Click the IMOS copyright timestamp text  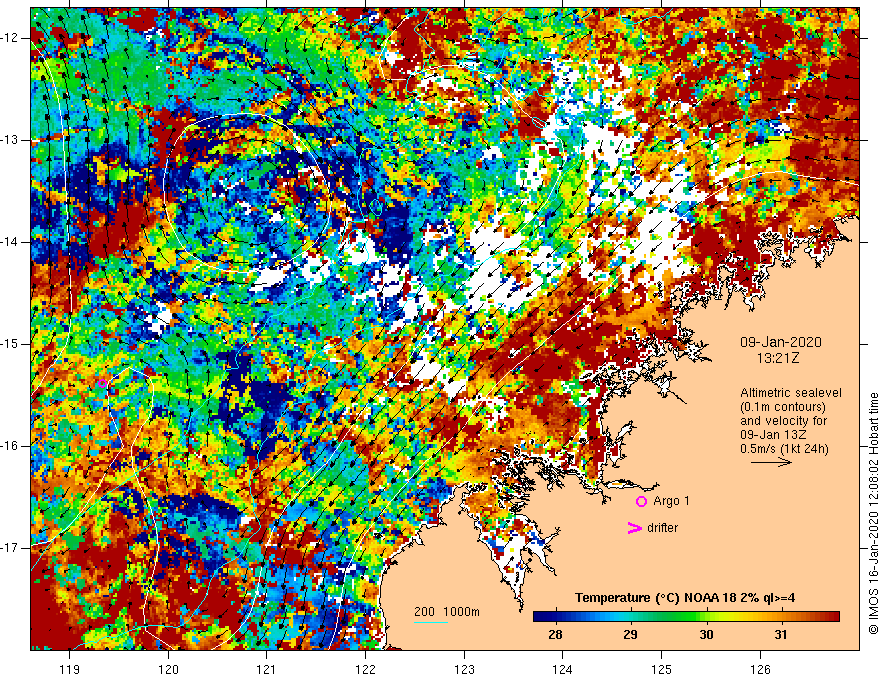(x=873, y=514)
